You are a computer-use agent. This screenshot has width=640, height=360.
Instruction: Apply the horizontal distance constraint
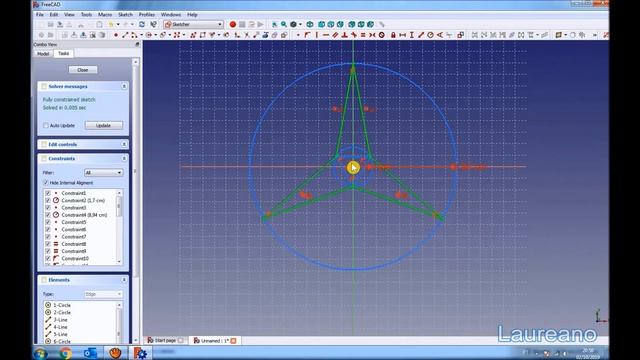point(402,35)
